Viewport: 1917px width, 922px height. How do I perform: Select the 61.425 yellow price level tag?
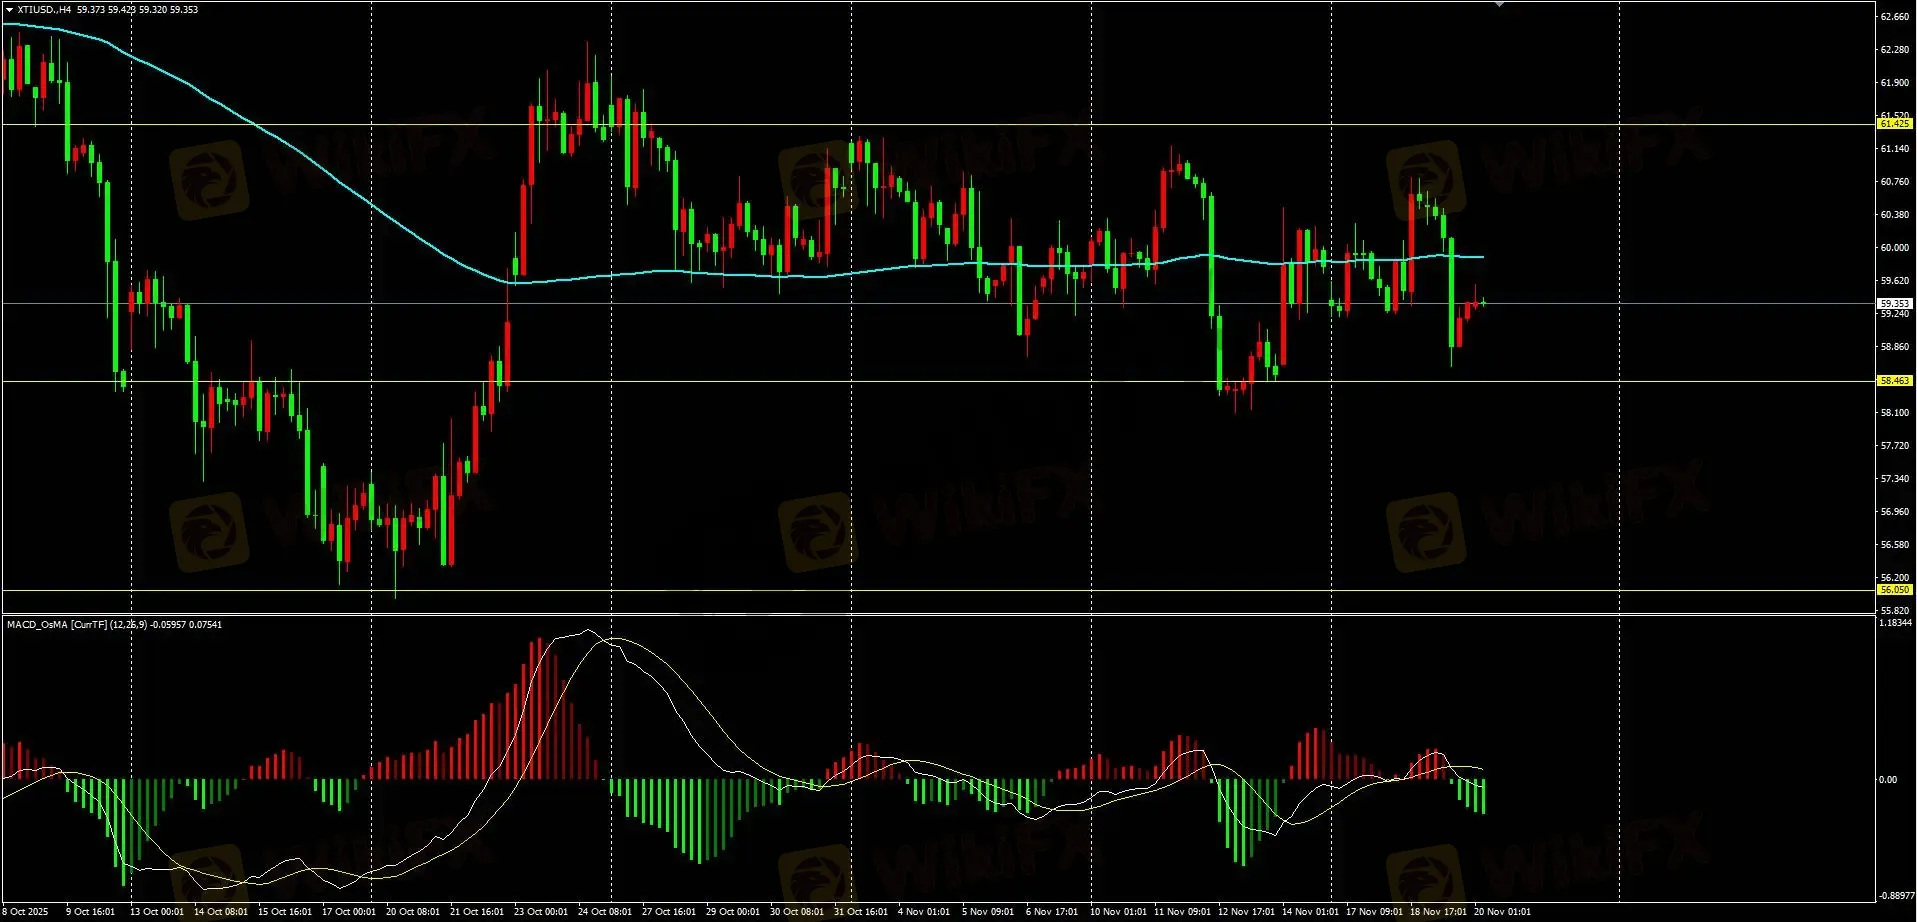pos(1894,124)
